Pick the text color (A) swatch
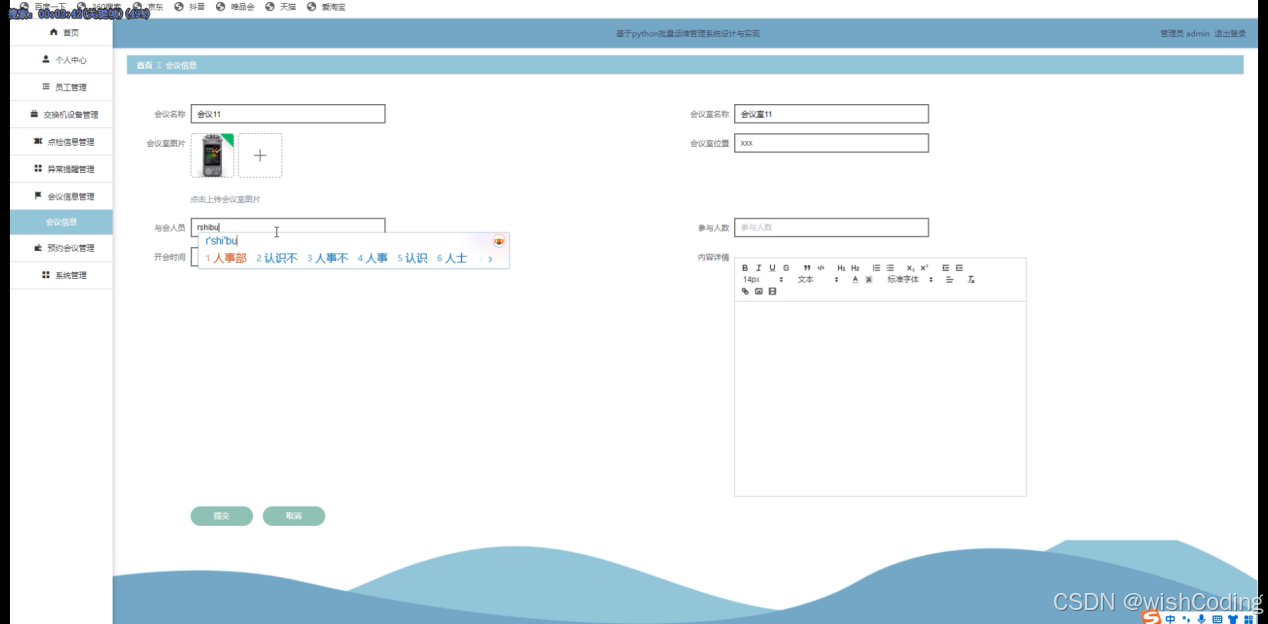 coord(855,280)
